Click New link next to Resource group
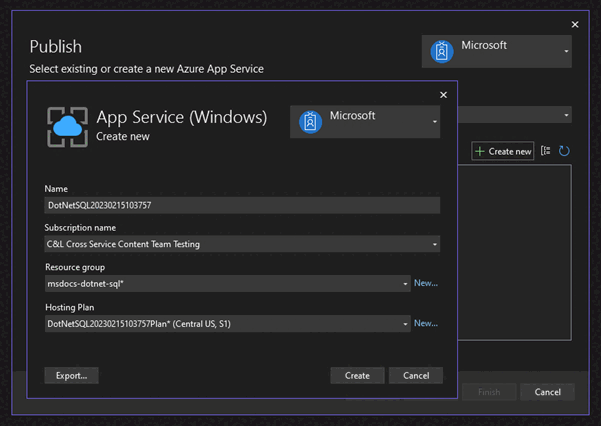Viewport: 601px width, 426px height. 426,284
